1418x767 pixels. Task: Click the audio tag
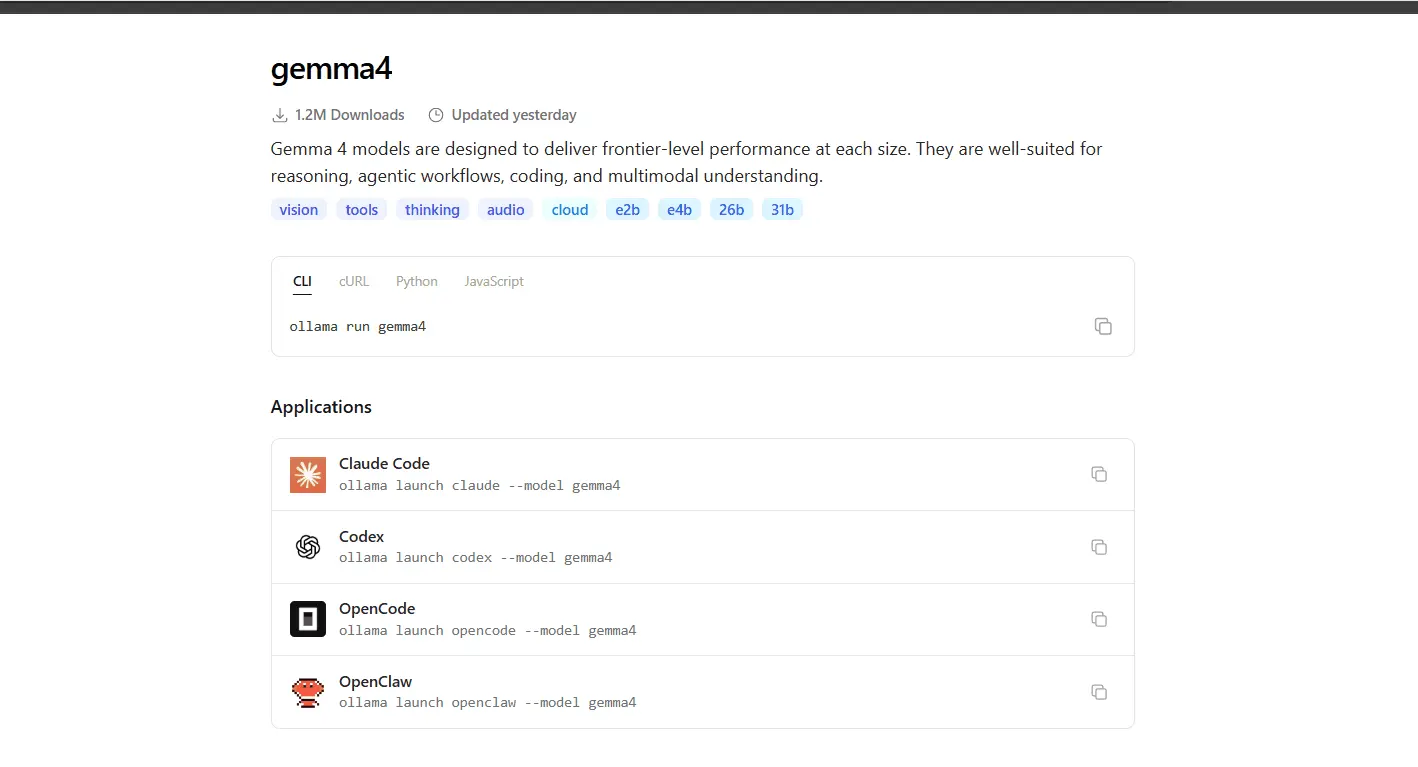point(506,210)
